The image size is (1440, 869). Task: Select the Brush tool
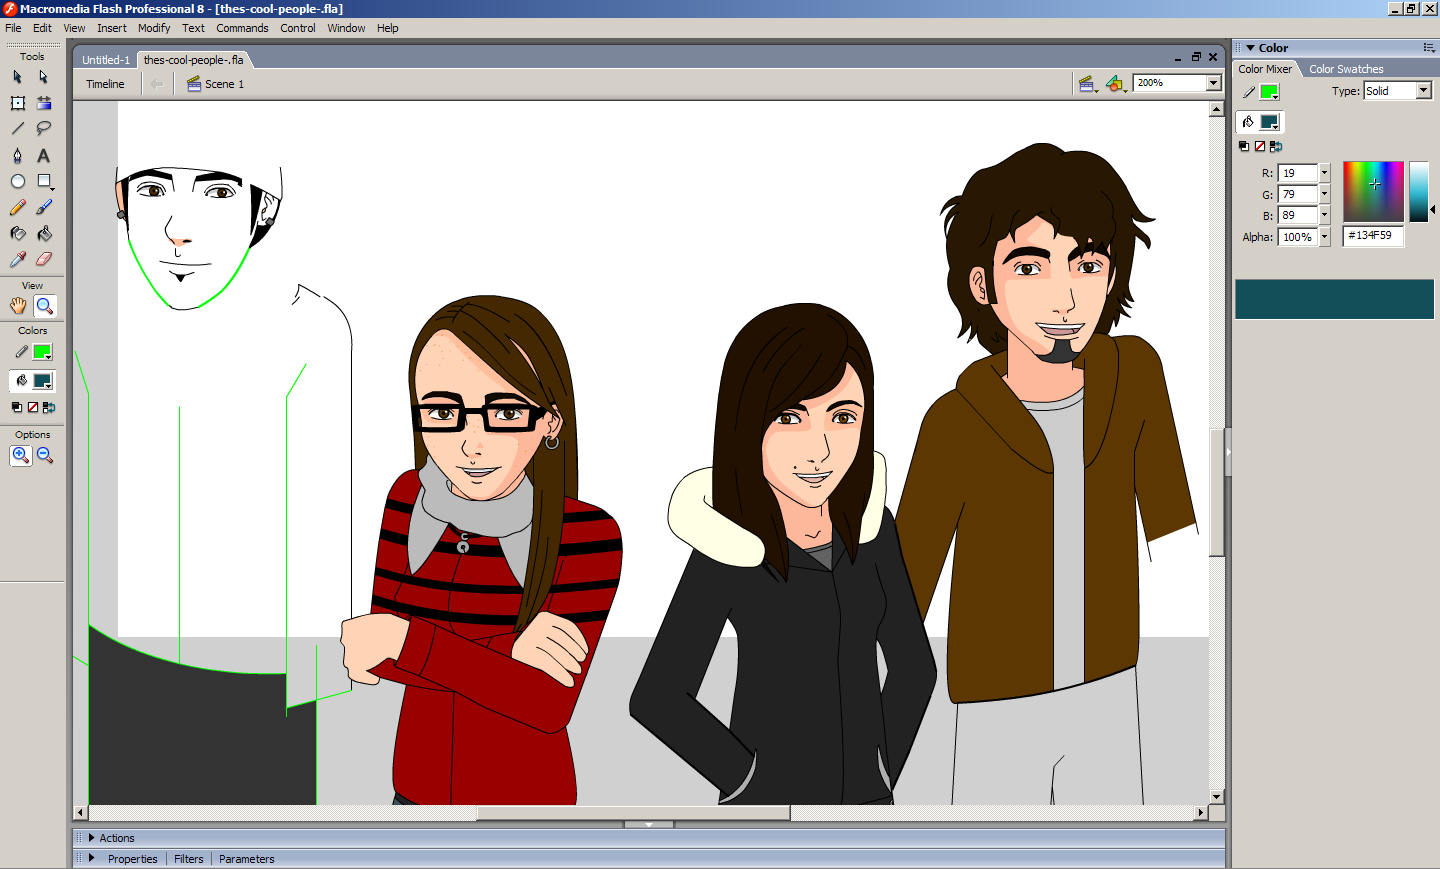(x=43, y=207)
